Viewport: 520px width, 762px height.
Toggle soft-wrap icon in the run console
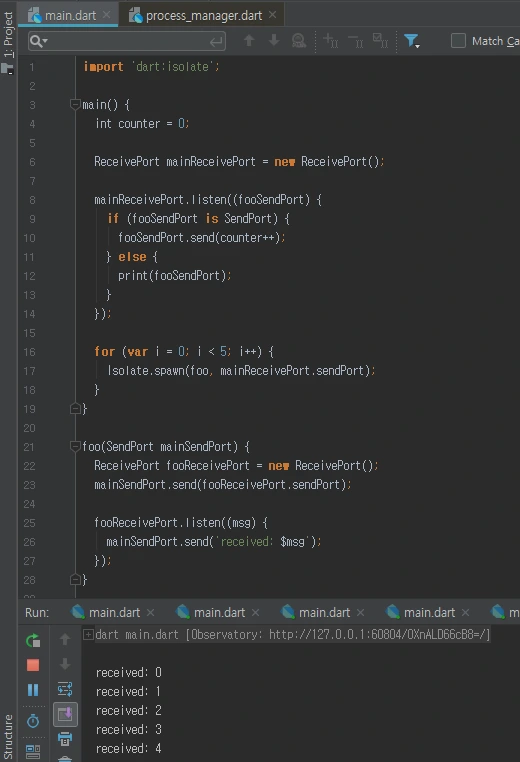point(65,689)
